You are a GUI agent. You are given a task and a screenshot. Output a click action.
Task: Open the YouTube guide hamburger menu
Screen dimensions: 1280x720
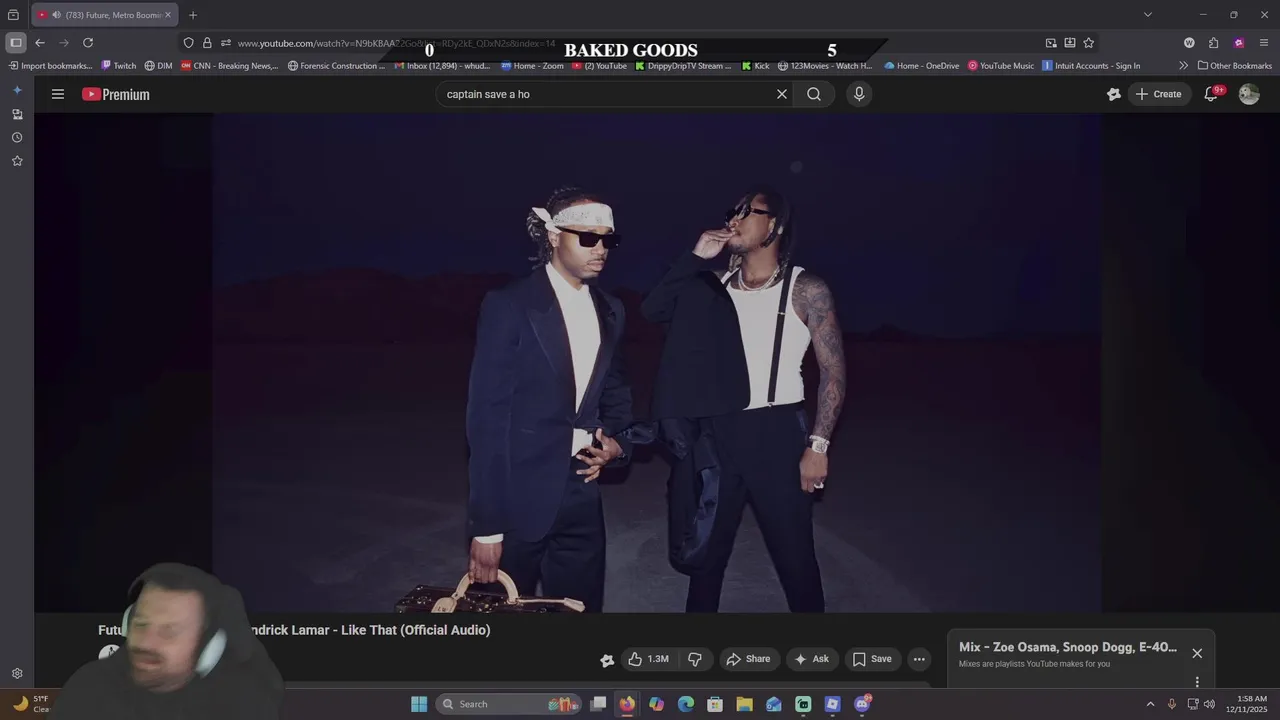point(58,94)
